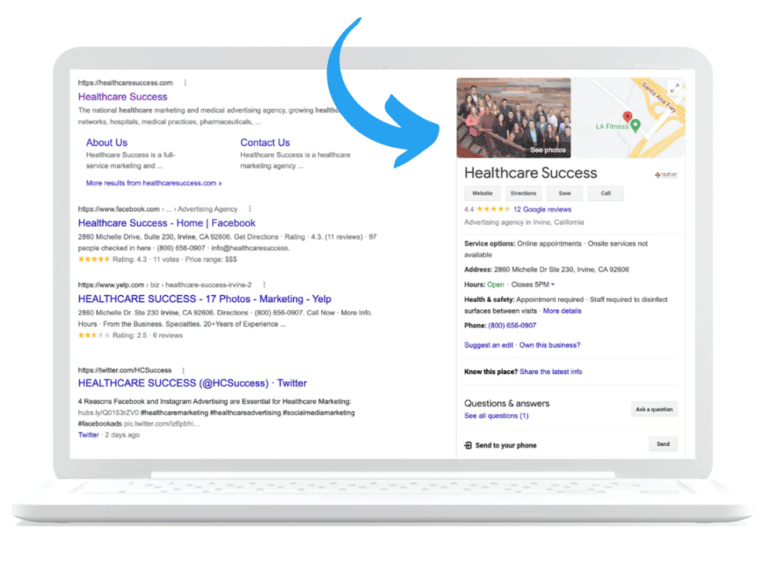Image resolution: width=765 pixels, height=565 pixels.
Task: Open the options menu beside yelp.com URL
Action: tap(264, 284)
